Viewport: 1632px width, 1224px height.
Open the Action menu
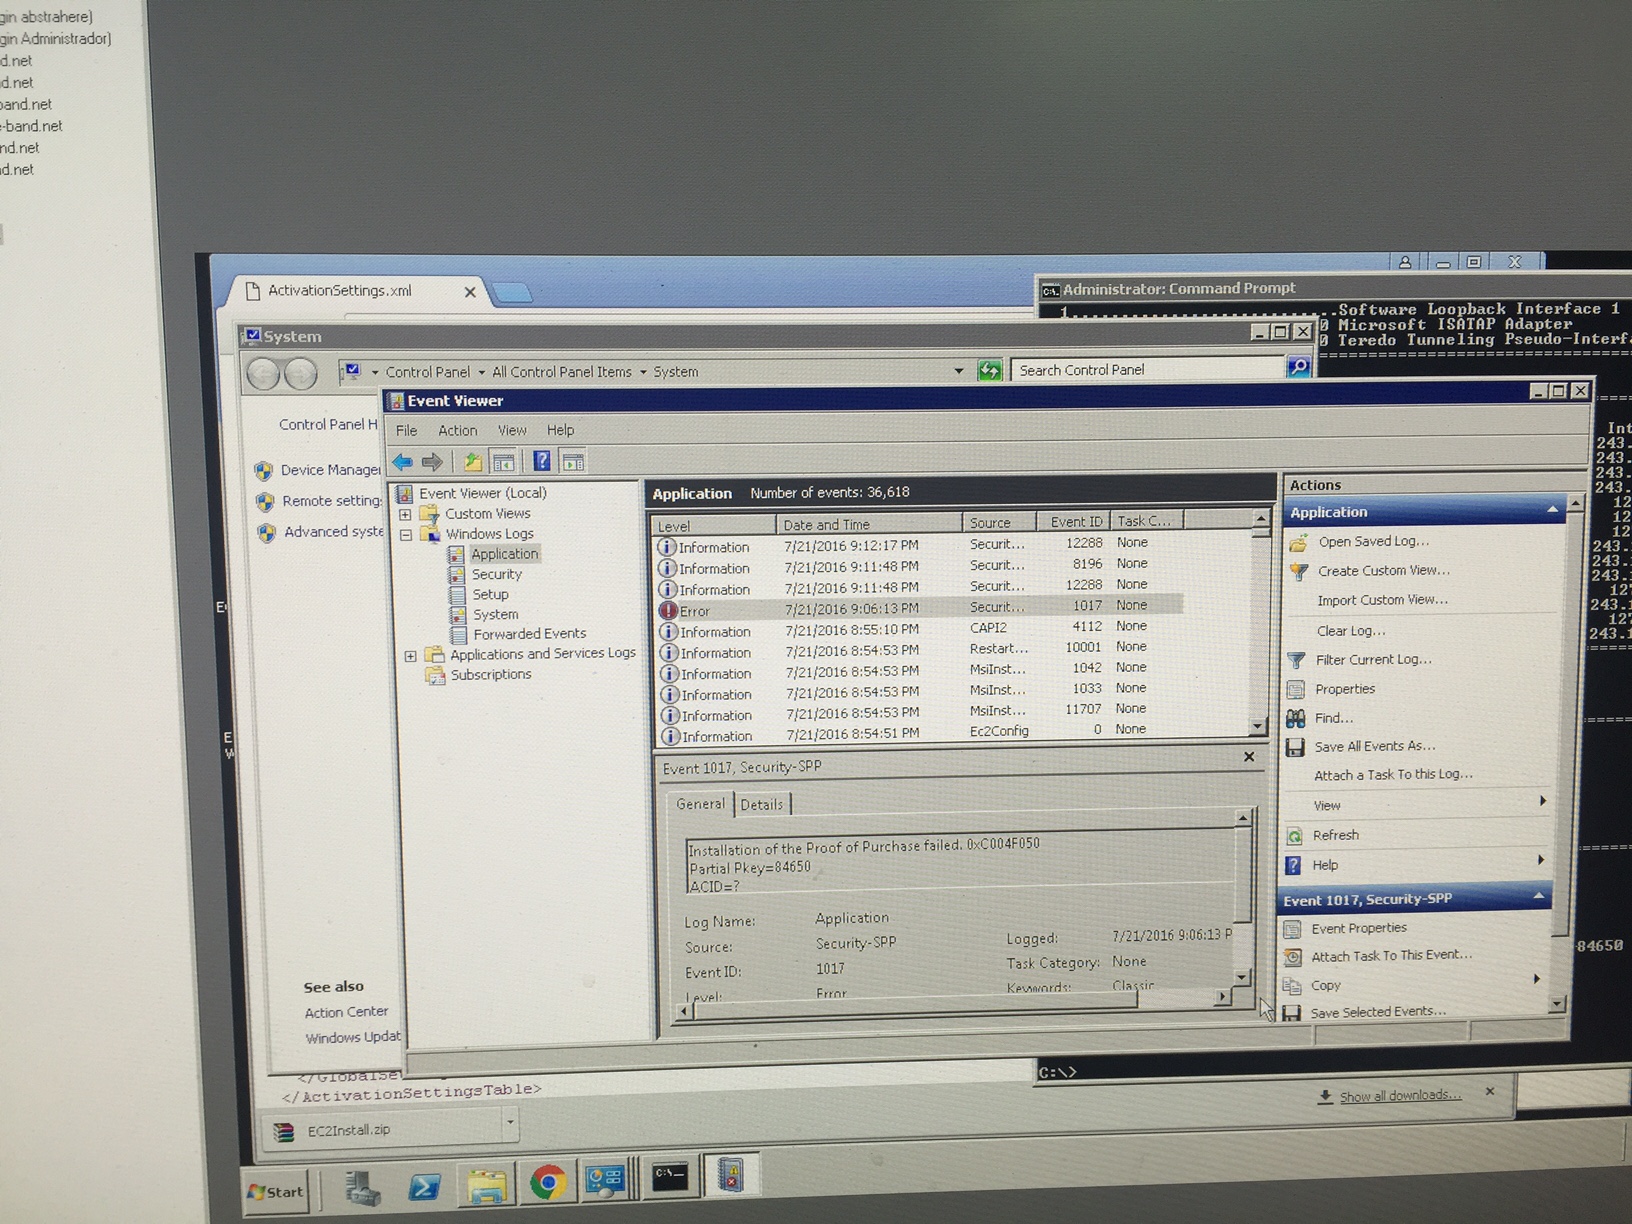[x=457, y=431]
